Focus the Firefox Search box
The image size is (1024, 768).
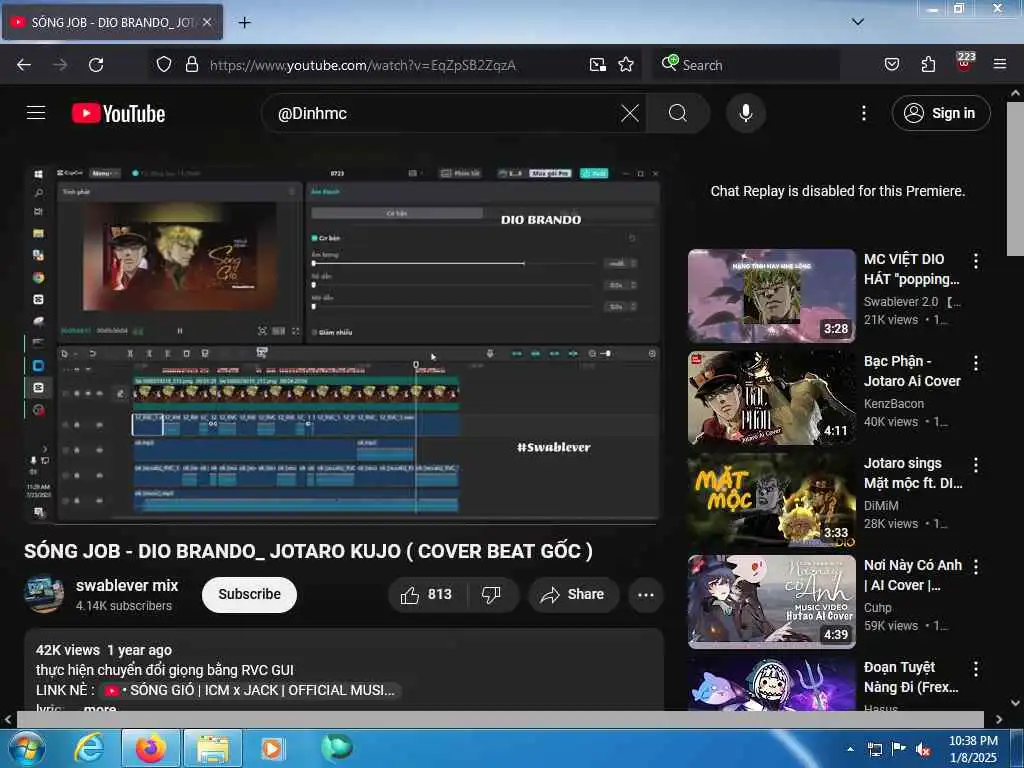[x=746, y=65]
